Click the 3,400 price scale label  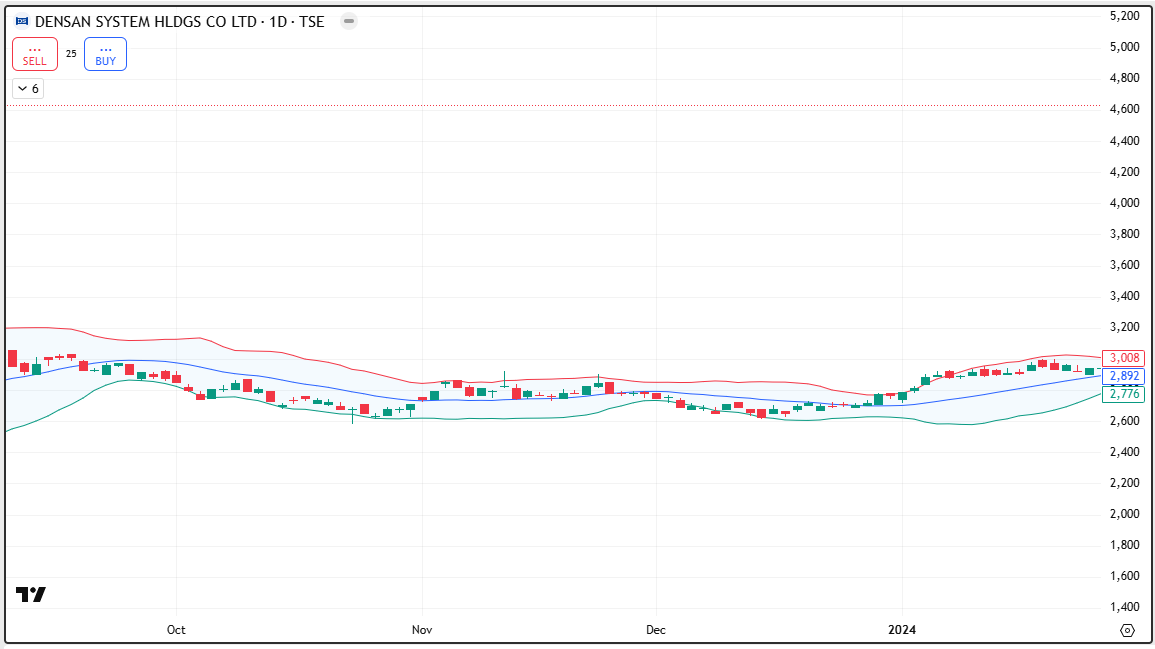coord(1124,296)
